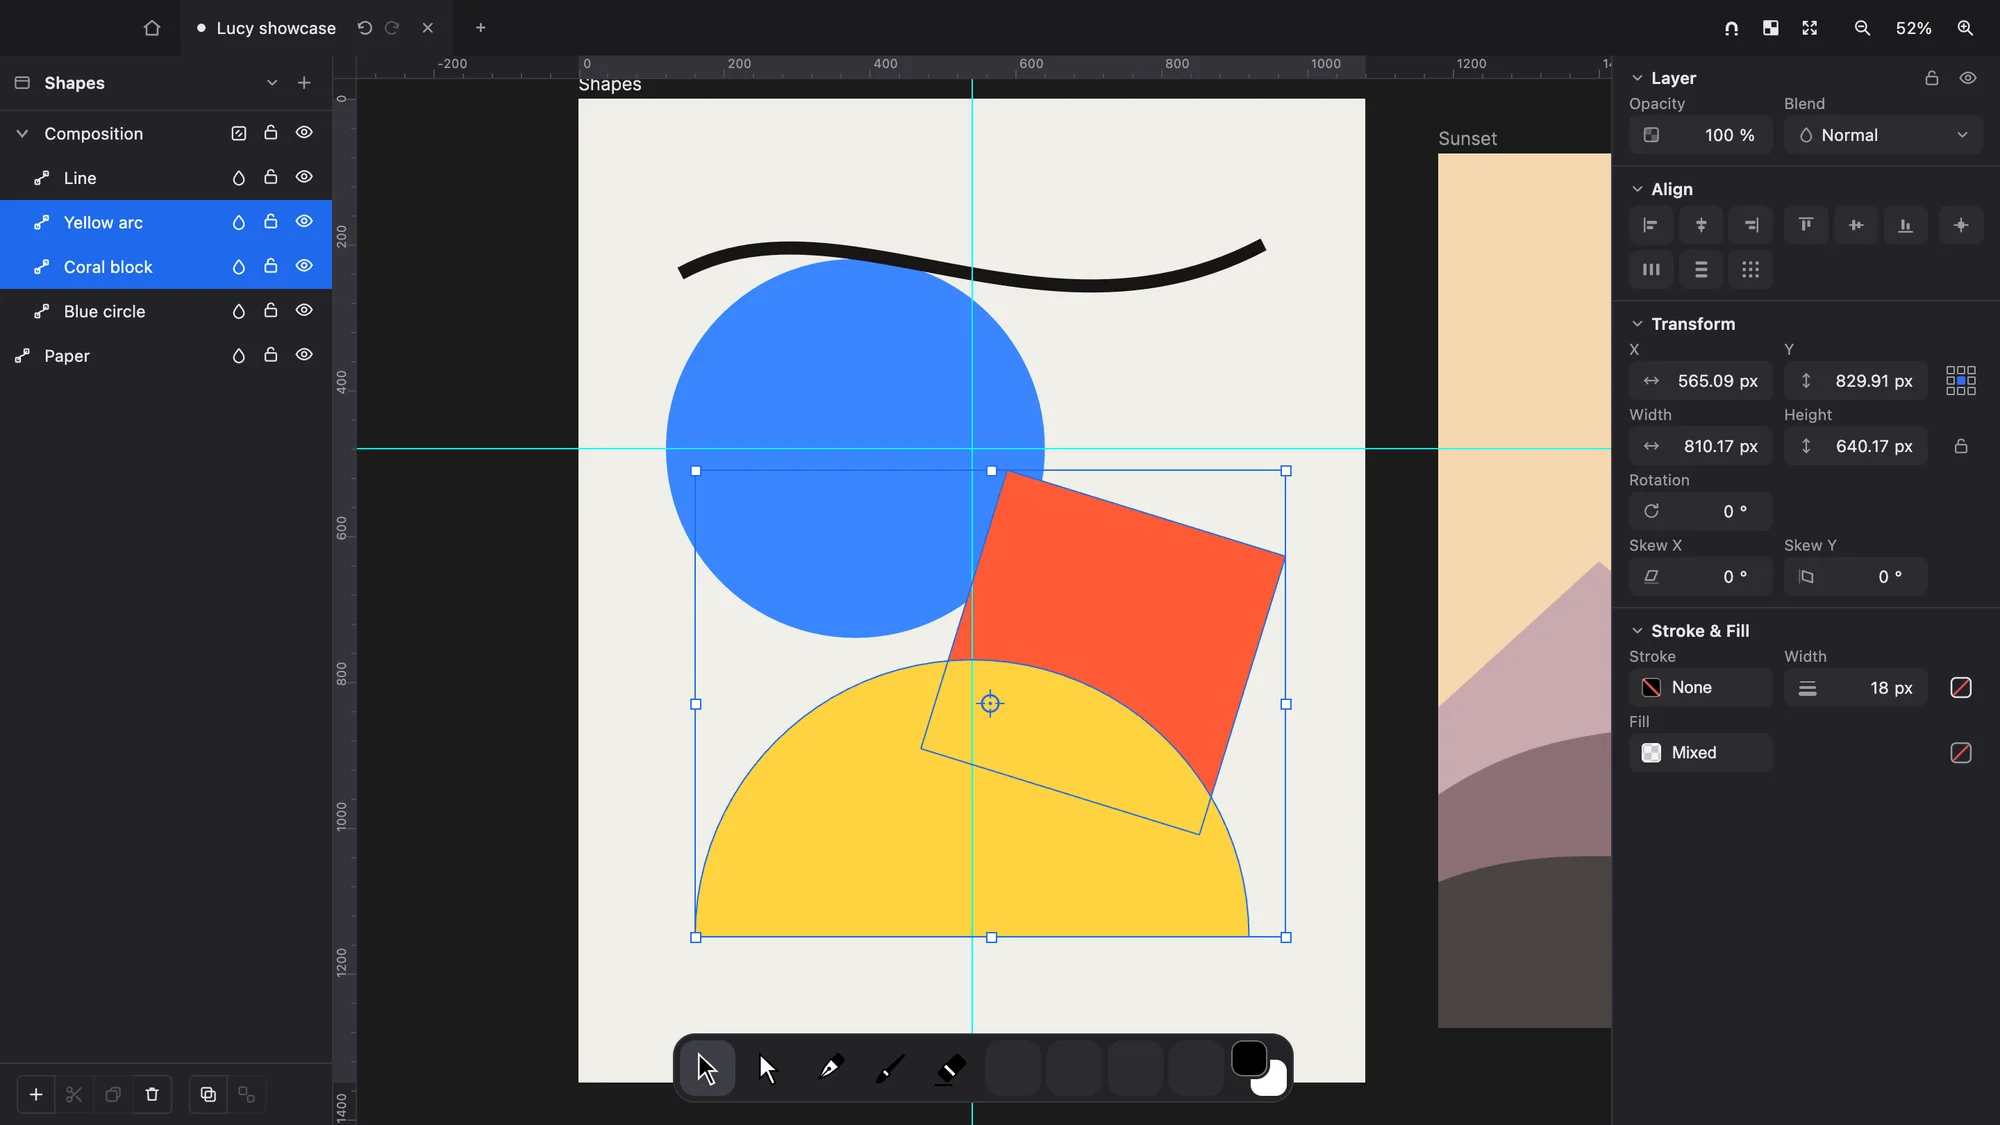Lock the Line layer
Viewport: 2000px width, 1125px height.
tap(270, 177)
